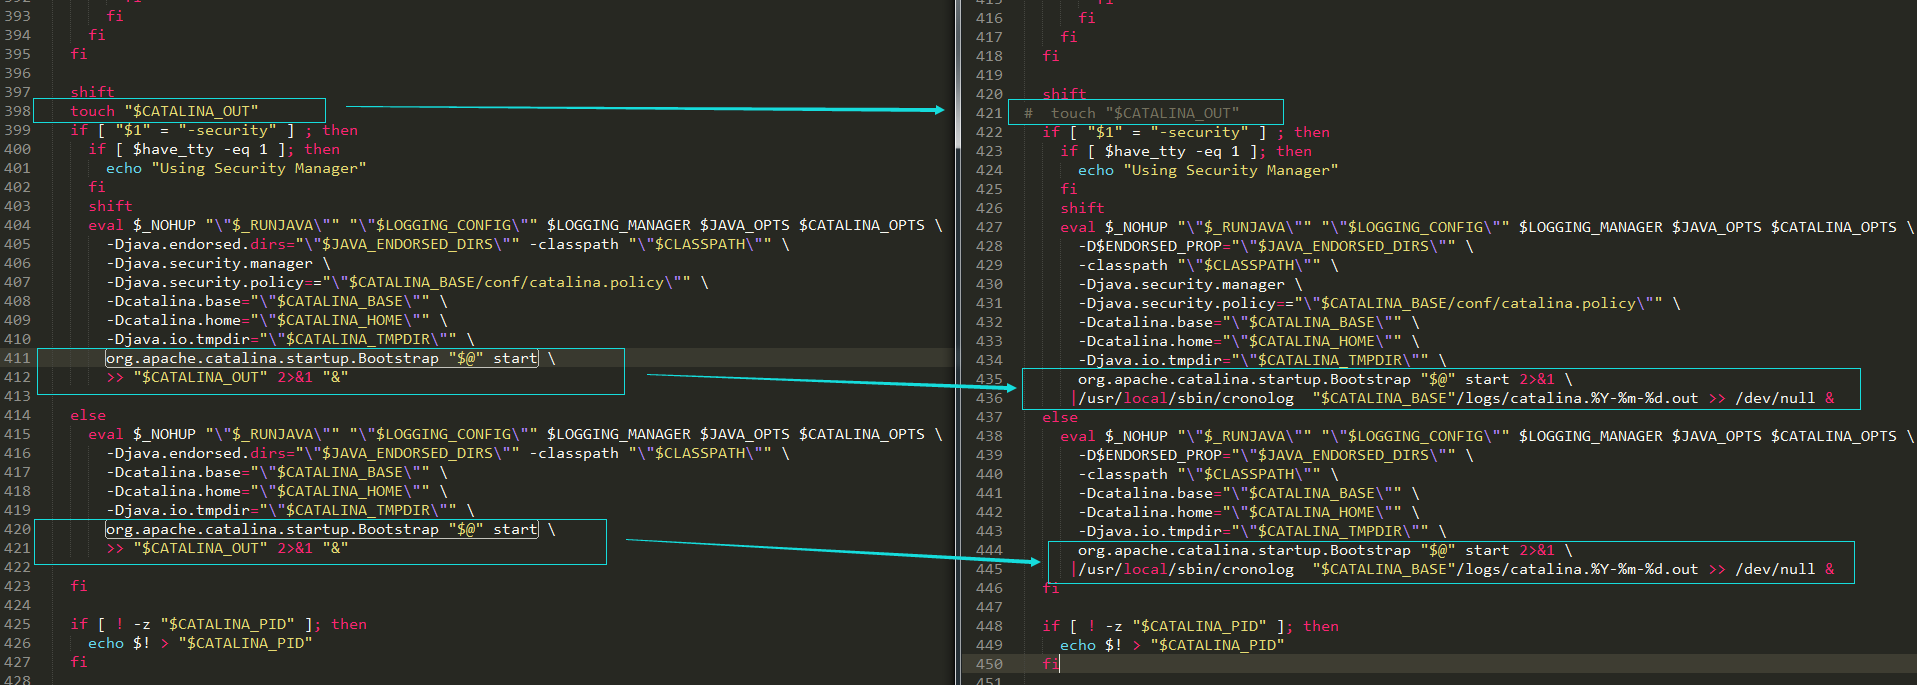The image size is (1917, 685).
Task: Click the Using Security Manager echo on line 401
Action: pos(236,168)
